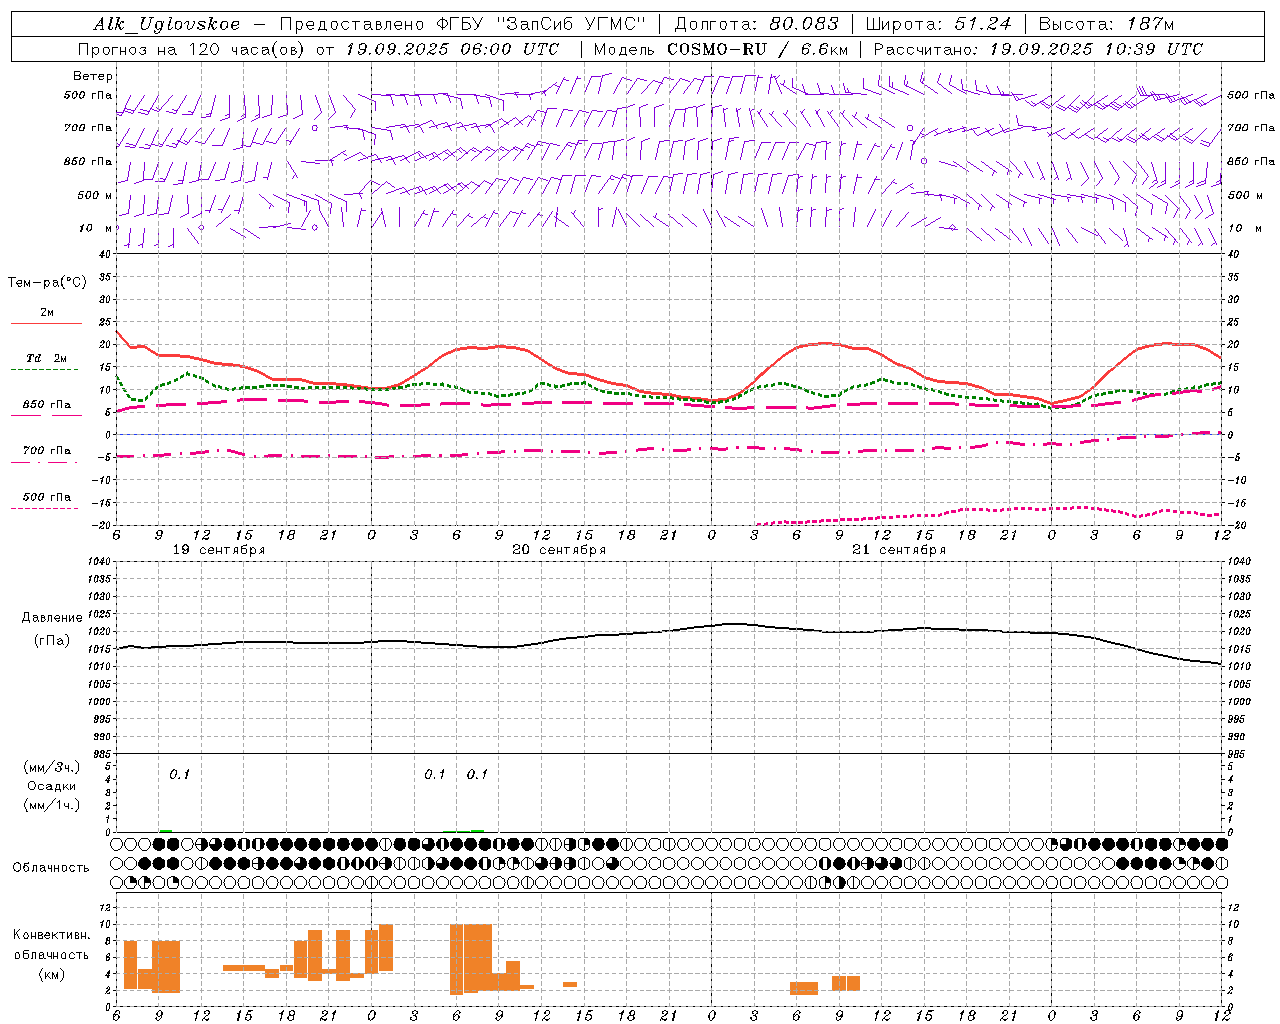Select the text 'Предоставлено ФГБУ "ЗапСиб УГМС"'

[463, 24]
